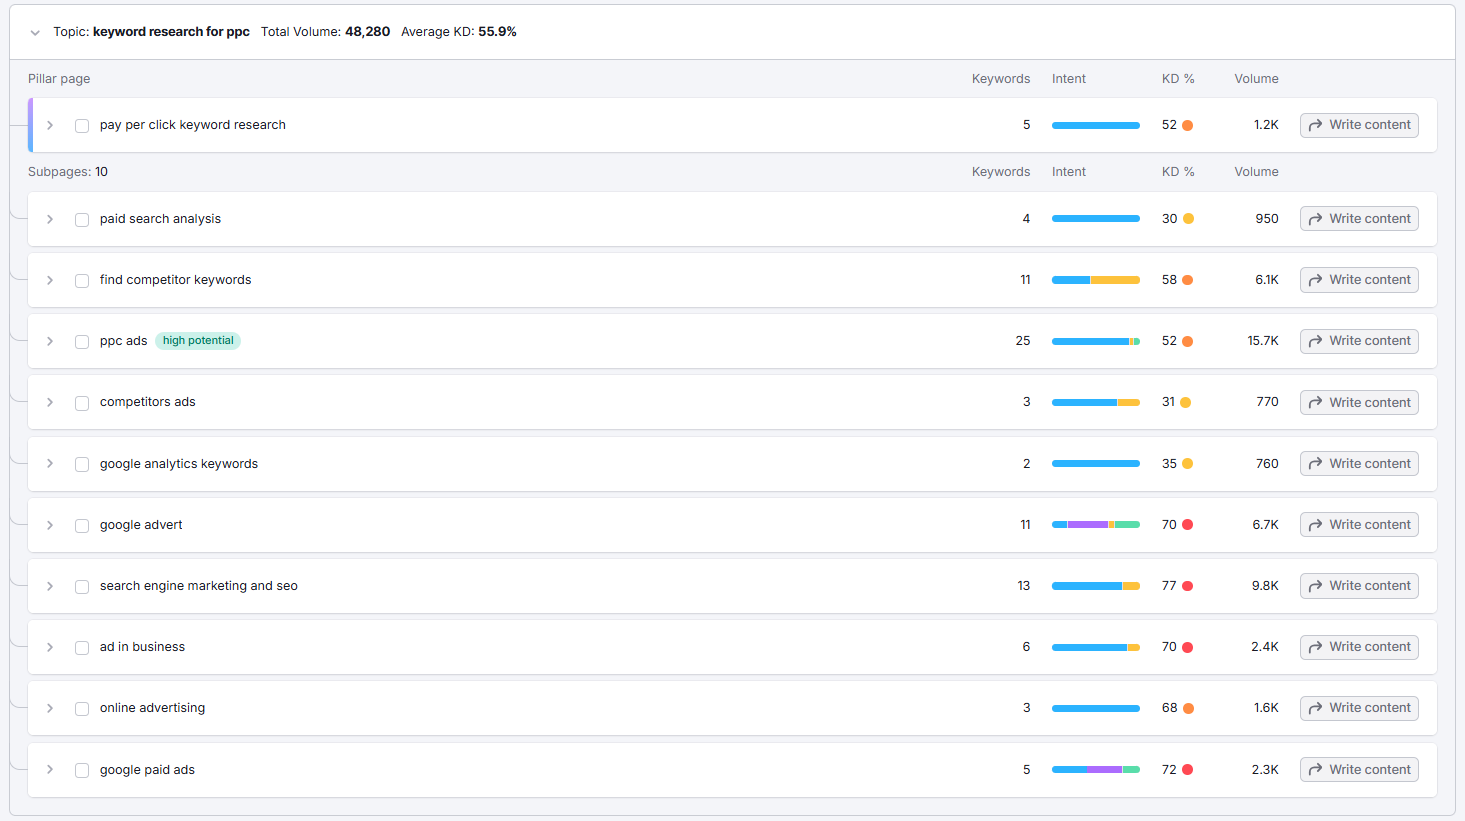Click the intent bar for google paid ads

tap(1096, 770)
